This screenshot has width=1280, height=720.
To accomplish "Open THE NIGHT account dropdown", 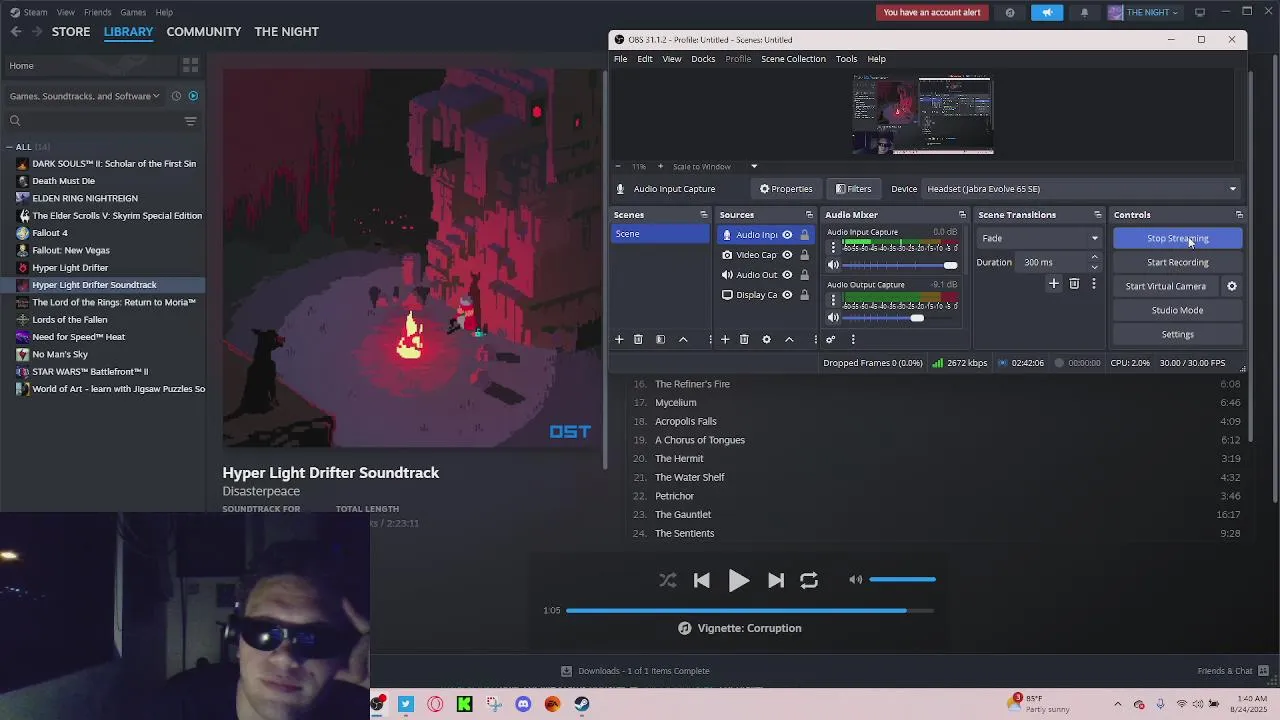I will [1144, 12].
